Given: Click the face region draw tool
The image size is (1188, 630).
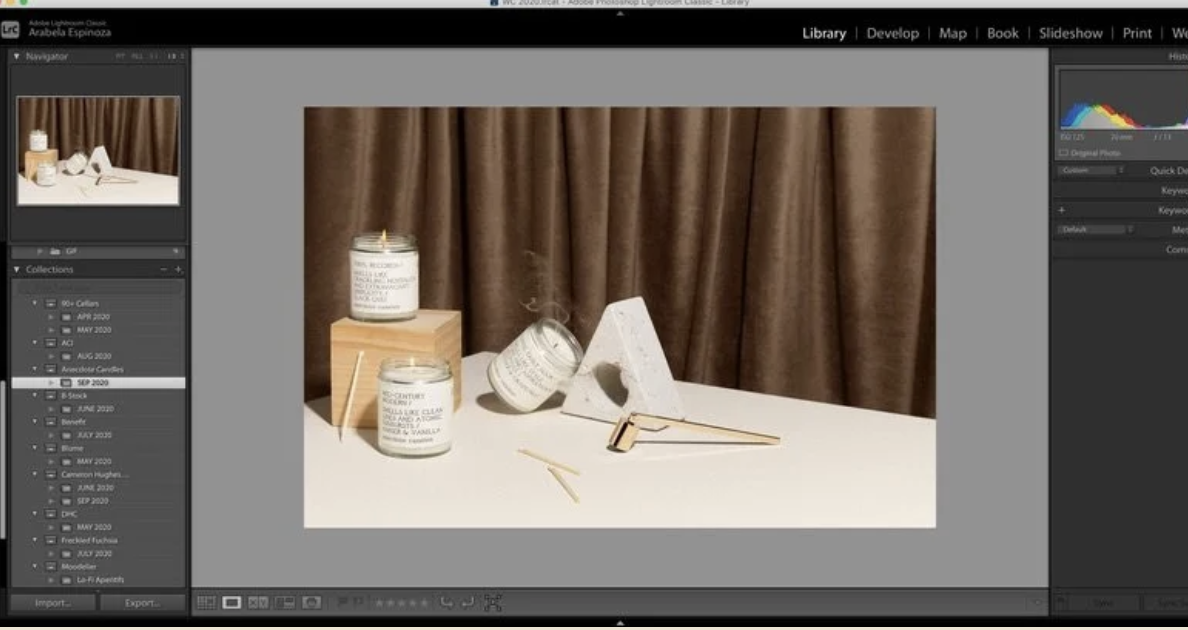Looking at the screenshot, I should pyautogui.click(x=493, y=603).
